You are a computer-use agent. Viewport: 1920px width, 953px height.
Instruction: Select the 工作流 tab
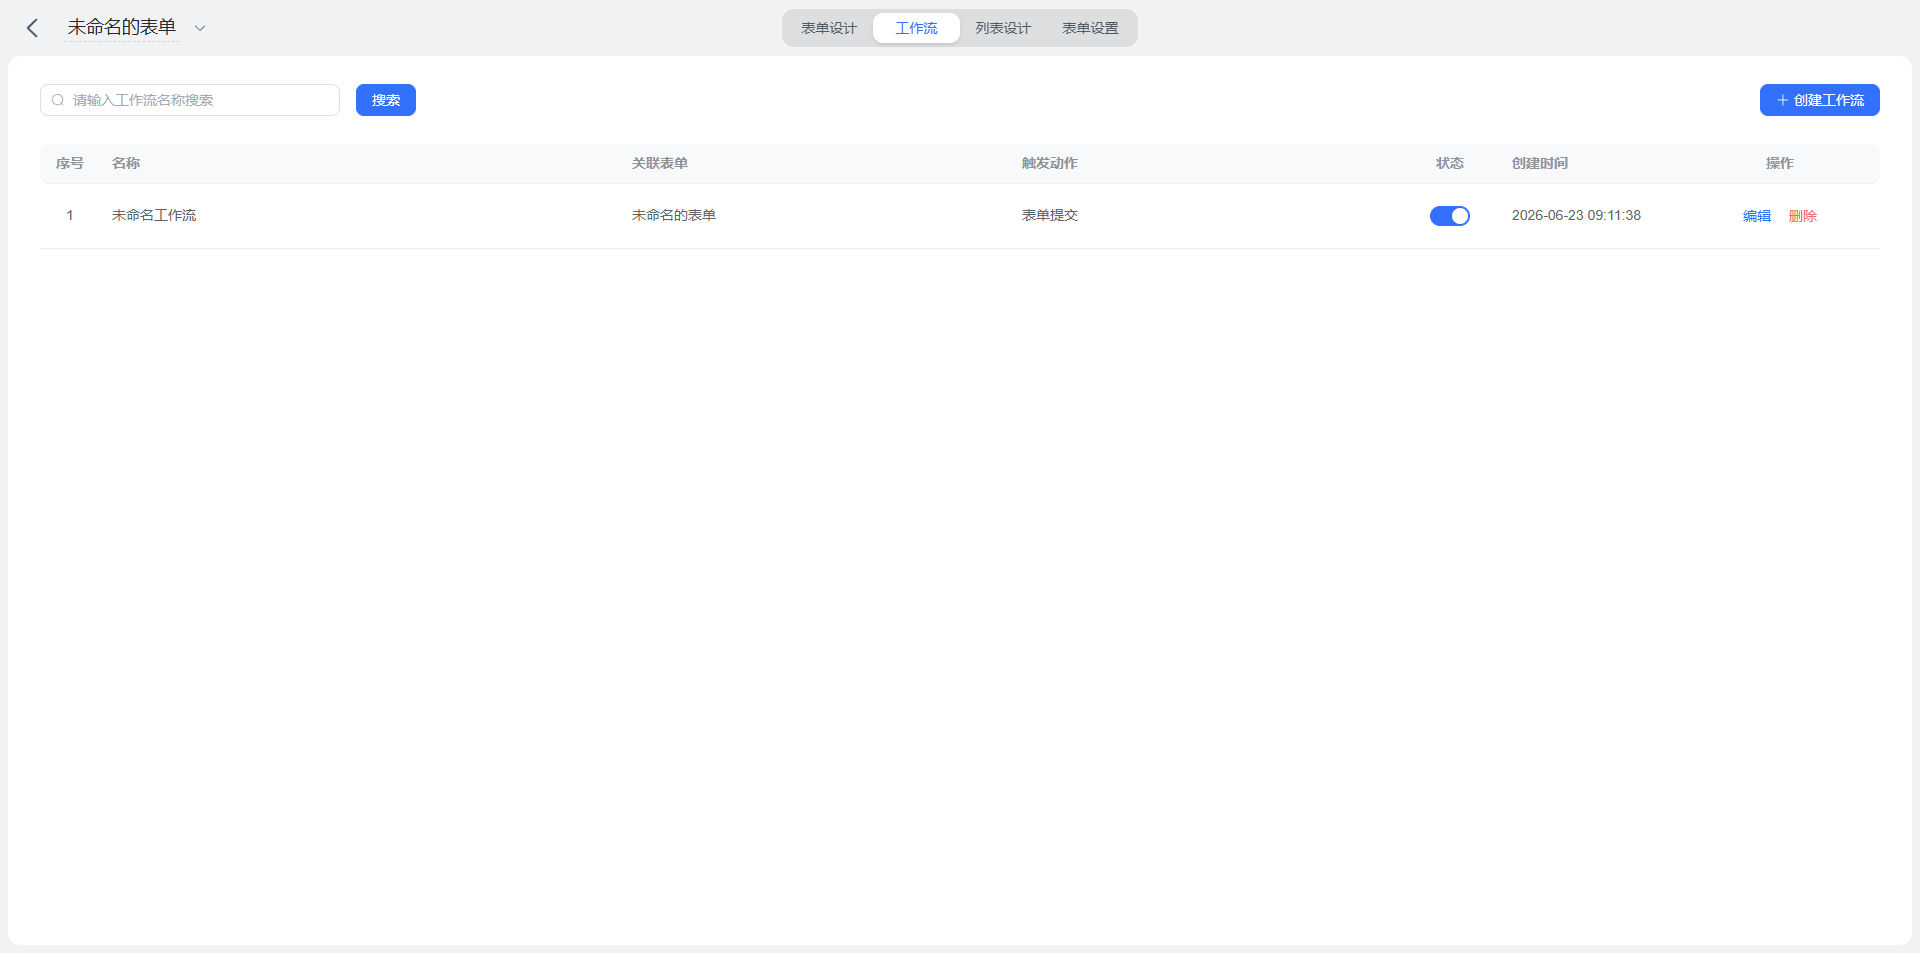916,28
